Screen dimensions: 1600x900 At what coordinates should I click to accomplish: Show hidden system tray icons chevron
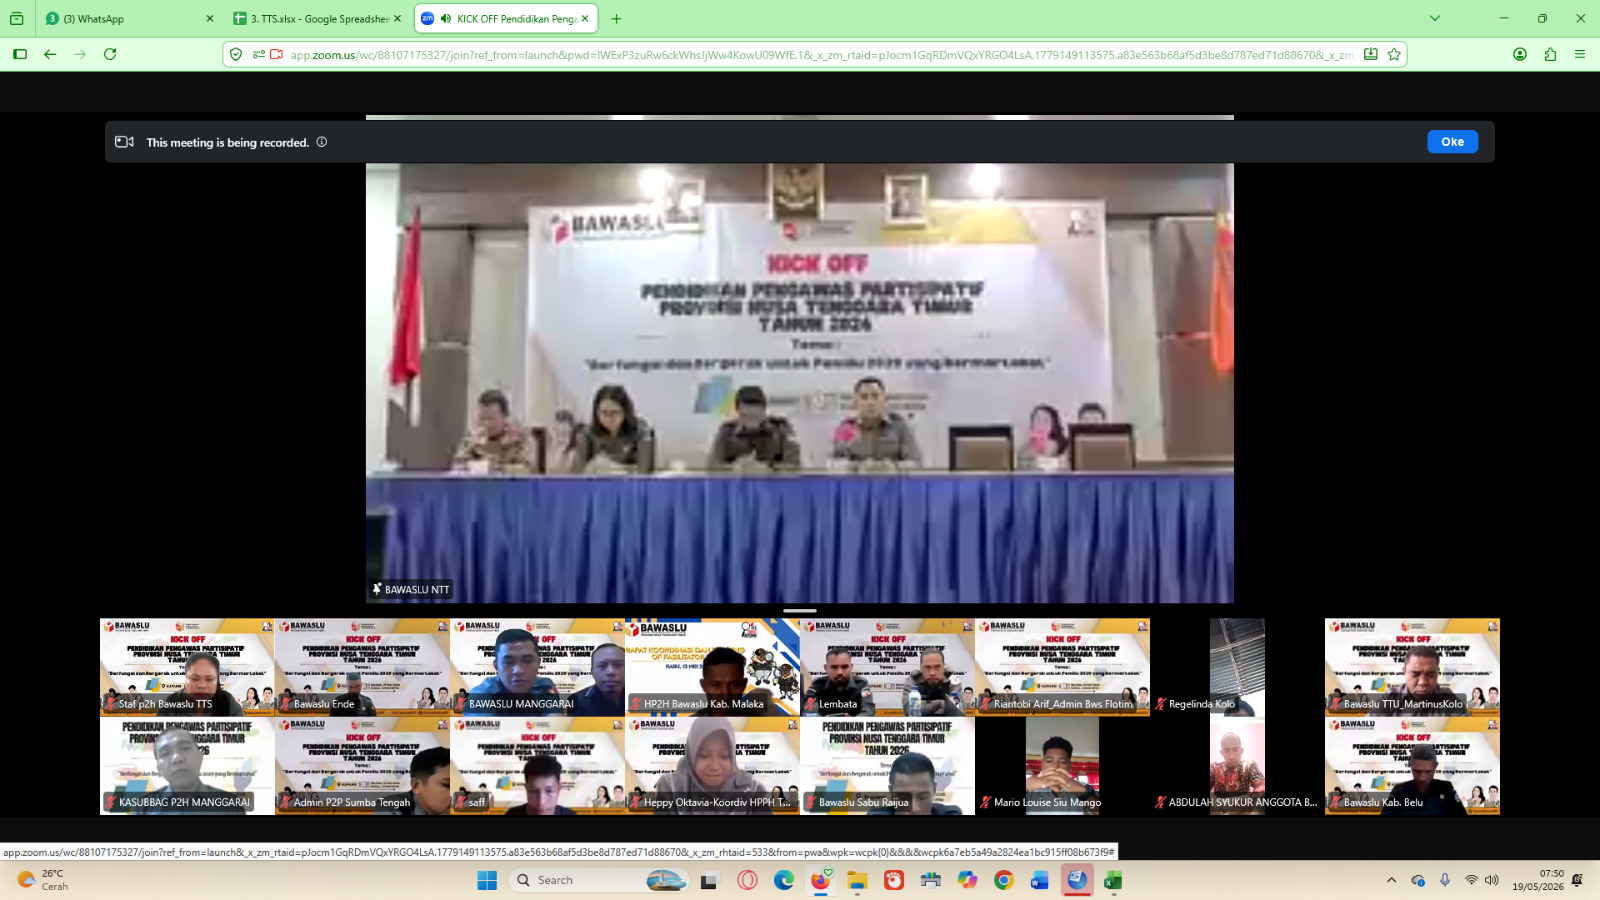[x=1391, y=880]
